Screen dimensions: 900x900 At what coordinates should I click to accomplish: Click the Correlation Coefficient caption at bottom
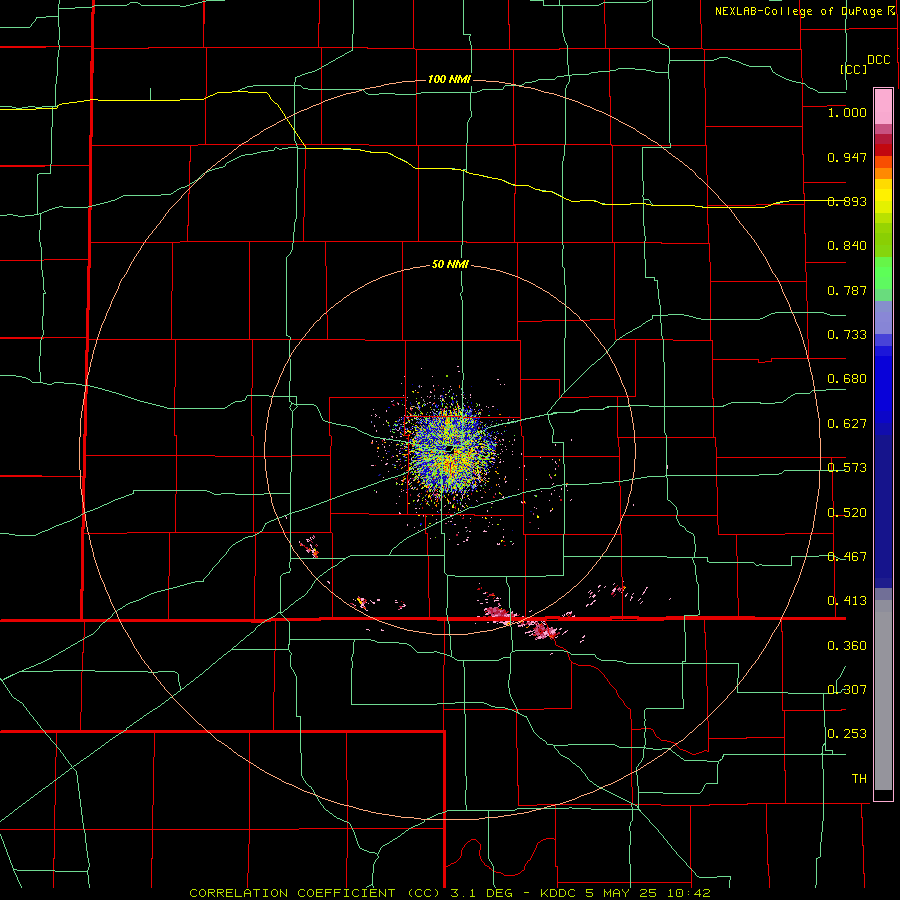click(450, 893)
